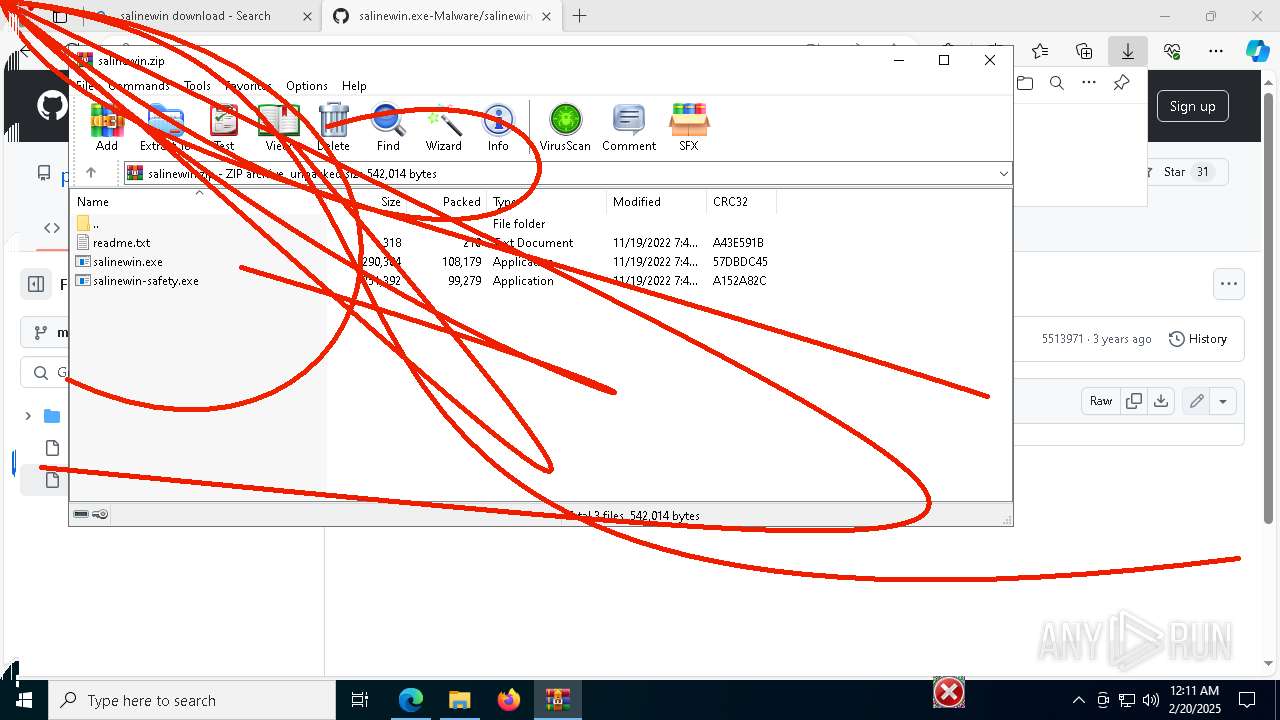
Task: Sort by the Modified column header
Action: click(656, 201)
